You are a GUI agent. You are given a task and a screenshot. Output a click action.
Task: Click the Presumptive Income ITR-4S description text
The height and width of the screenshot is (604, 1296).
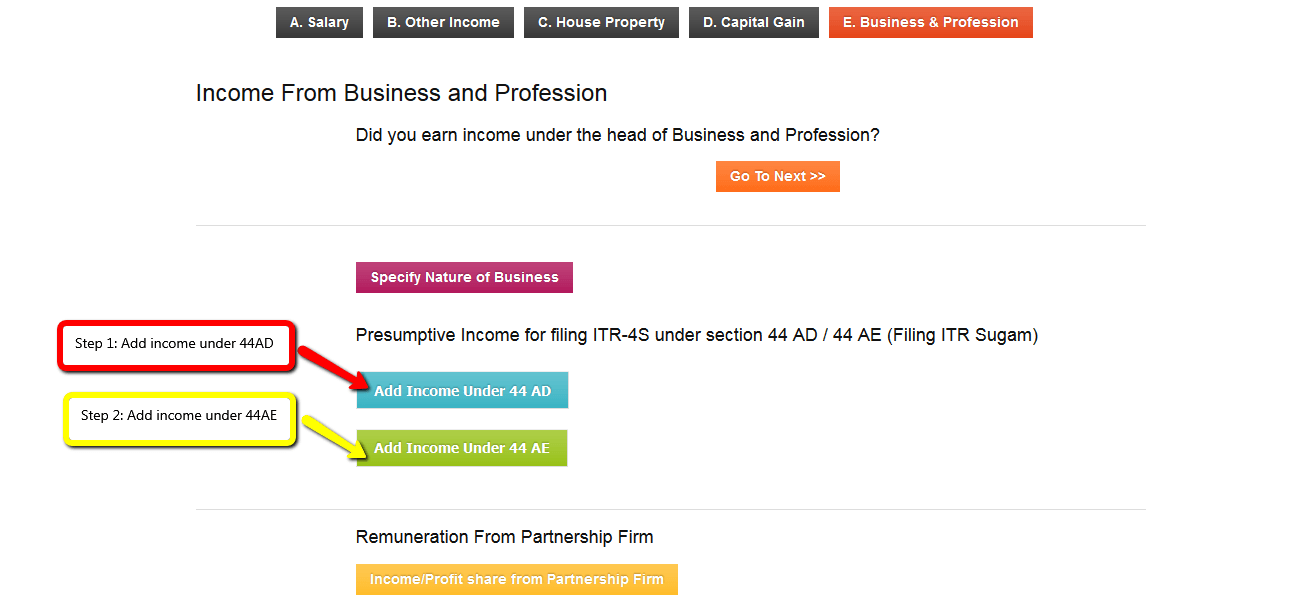(696, 335)
